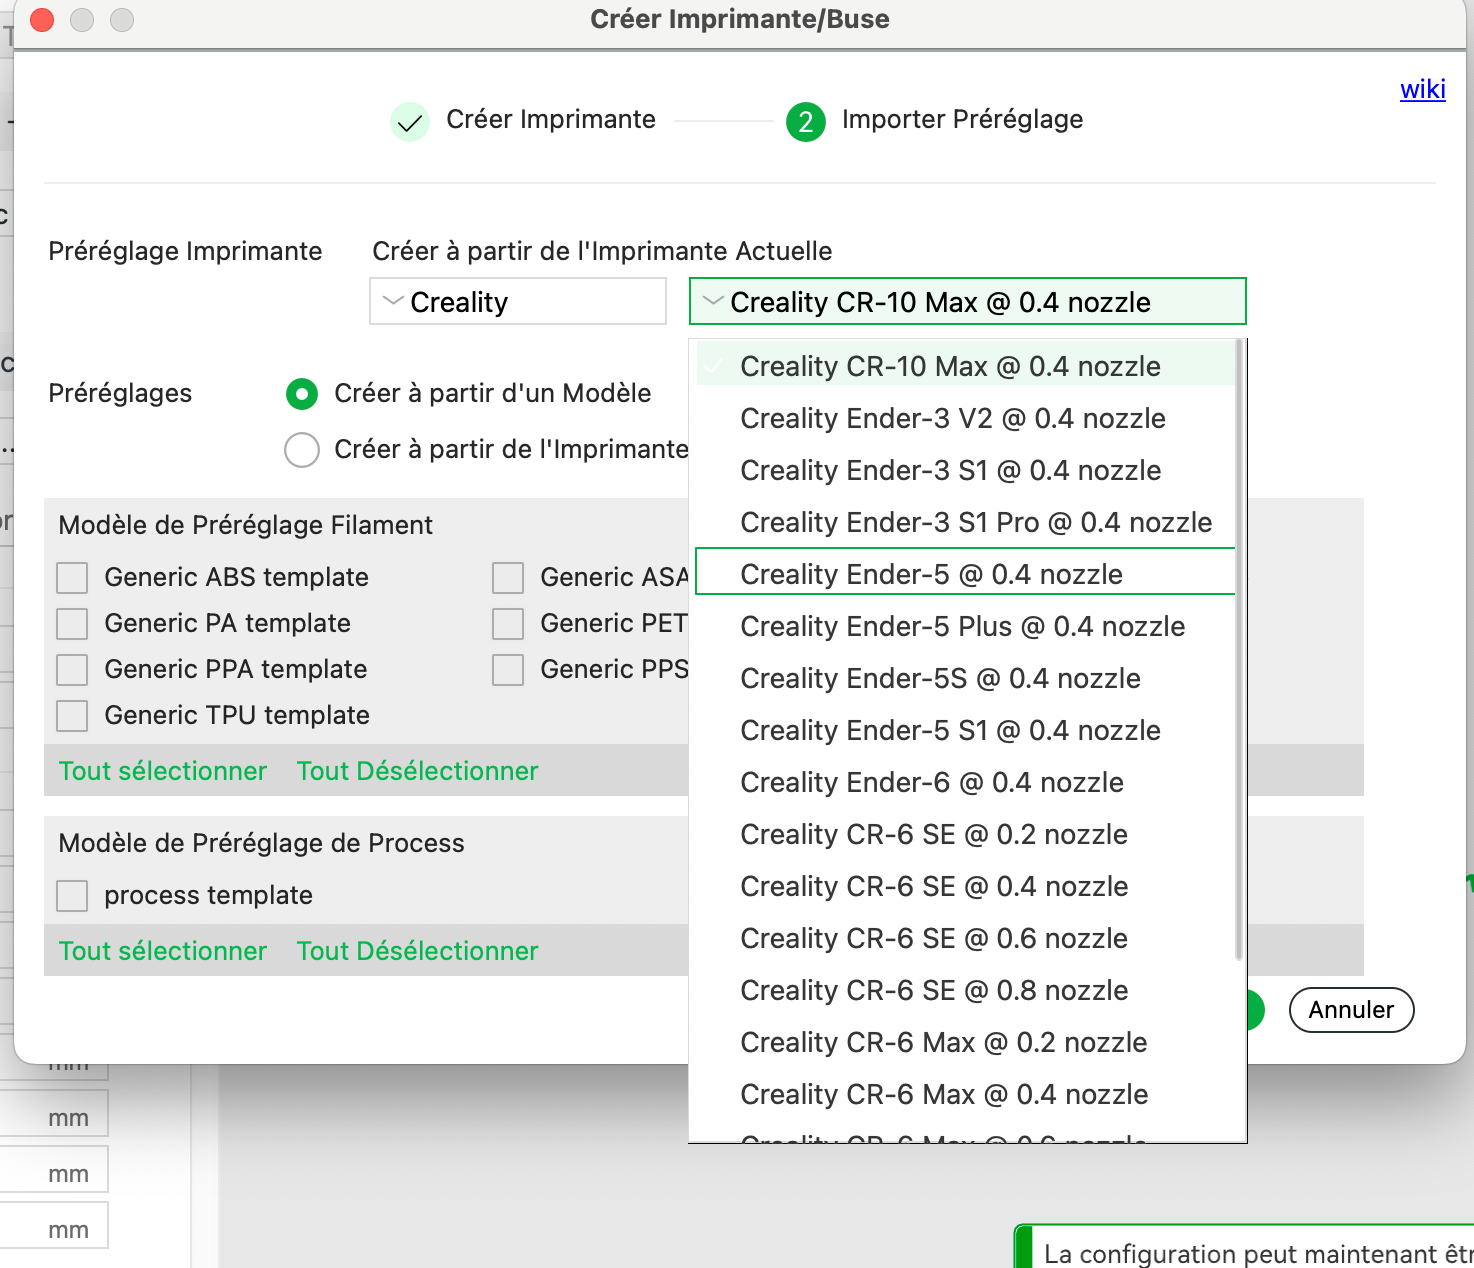
Task: Collapse the Creality CR-10 Max printer combo box
Action: (x=968, y=301)
